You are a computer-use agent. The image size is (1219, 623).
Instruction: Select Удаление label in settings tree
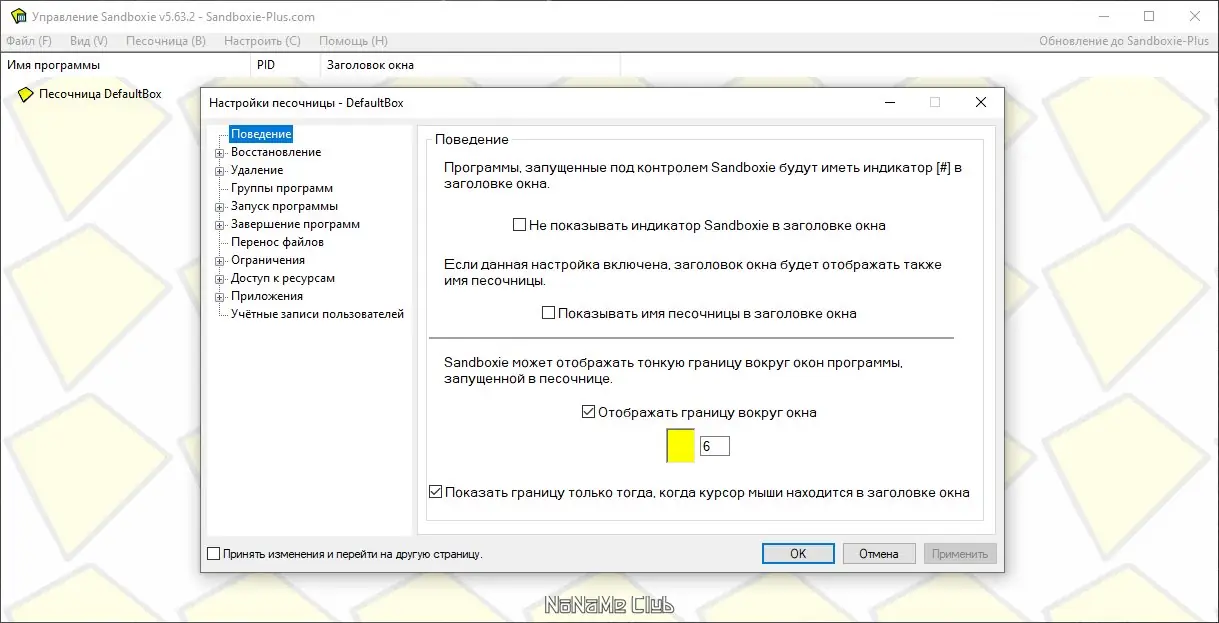click(x=257, y=170)
